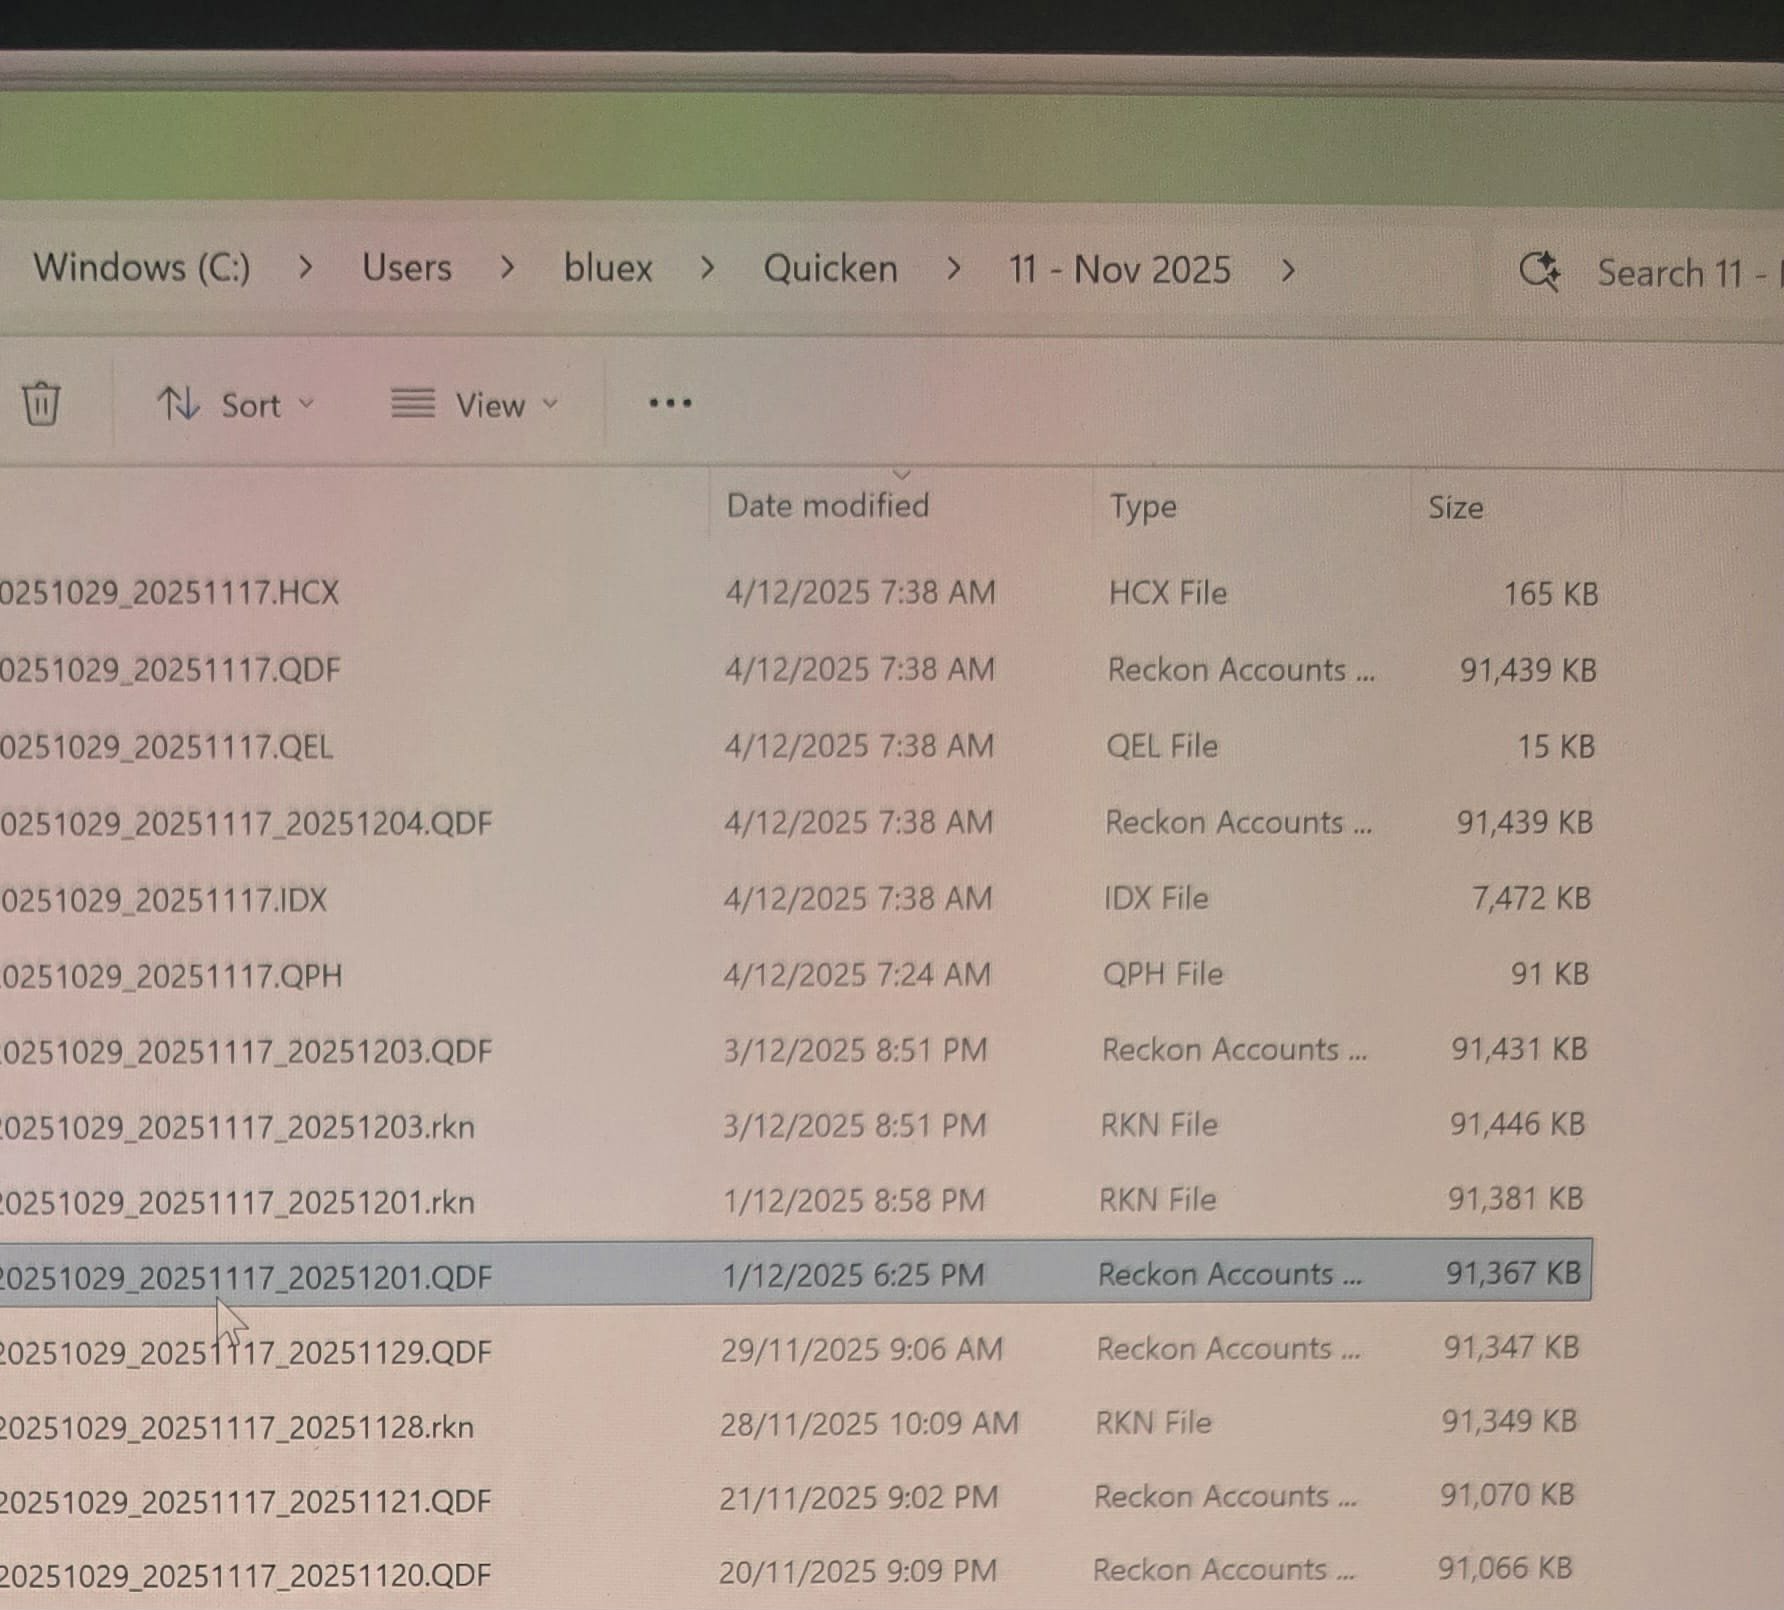Screen dimensions: 1784x1610
Task: Select the 0251029_20251117.HCX file
Action: click(x=169, y=592)
